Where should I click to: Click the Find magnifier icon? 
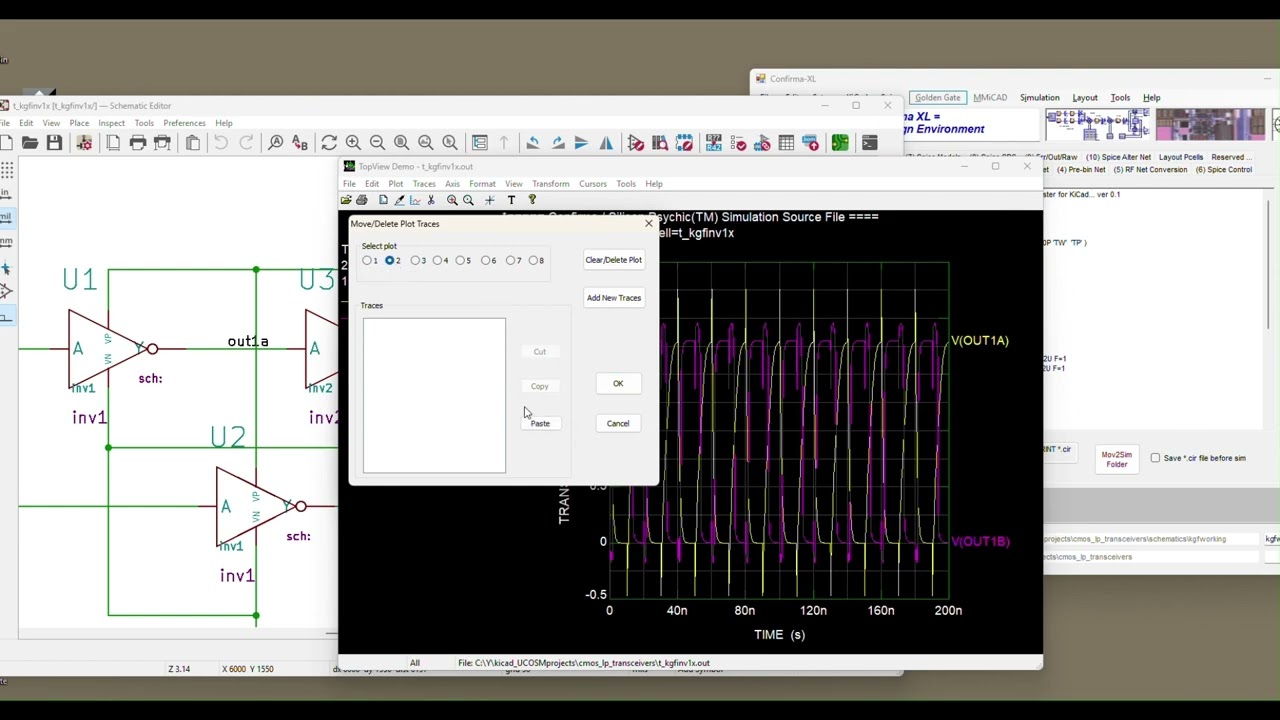(x=275, y=143)
